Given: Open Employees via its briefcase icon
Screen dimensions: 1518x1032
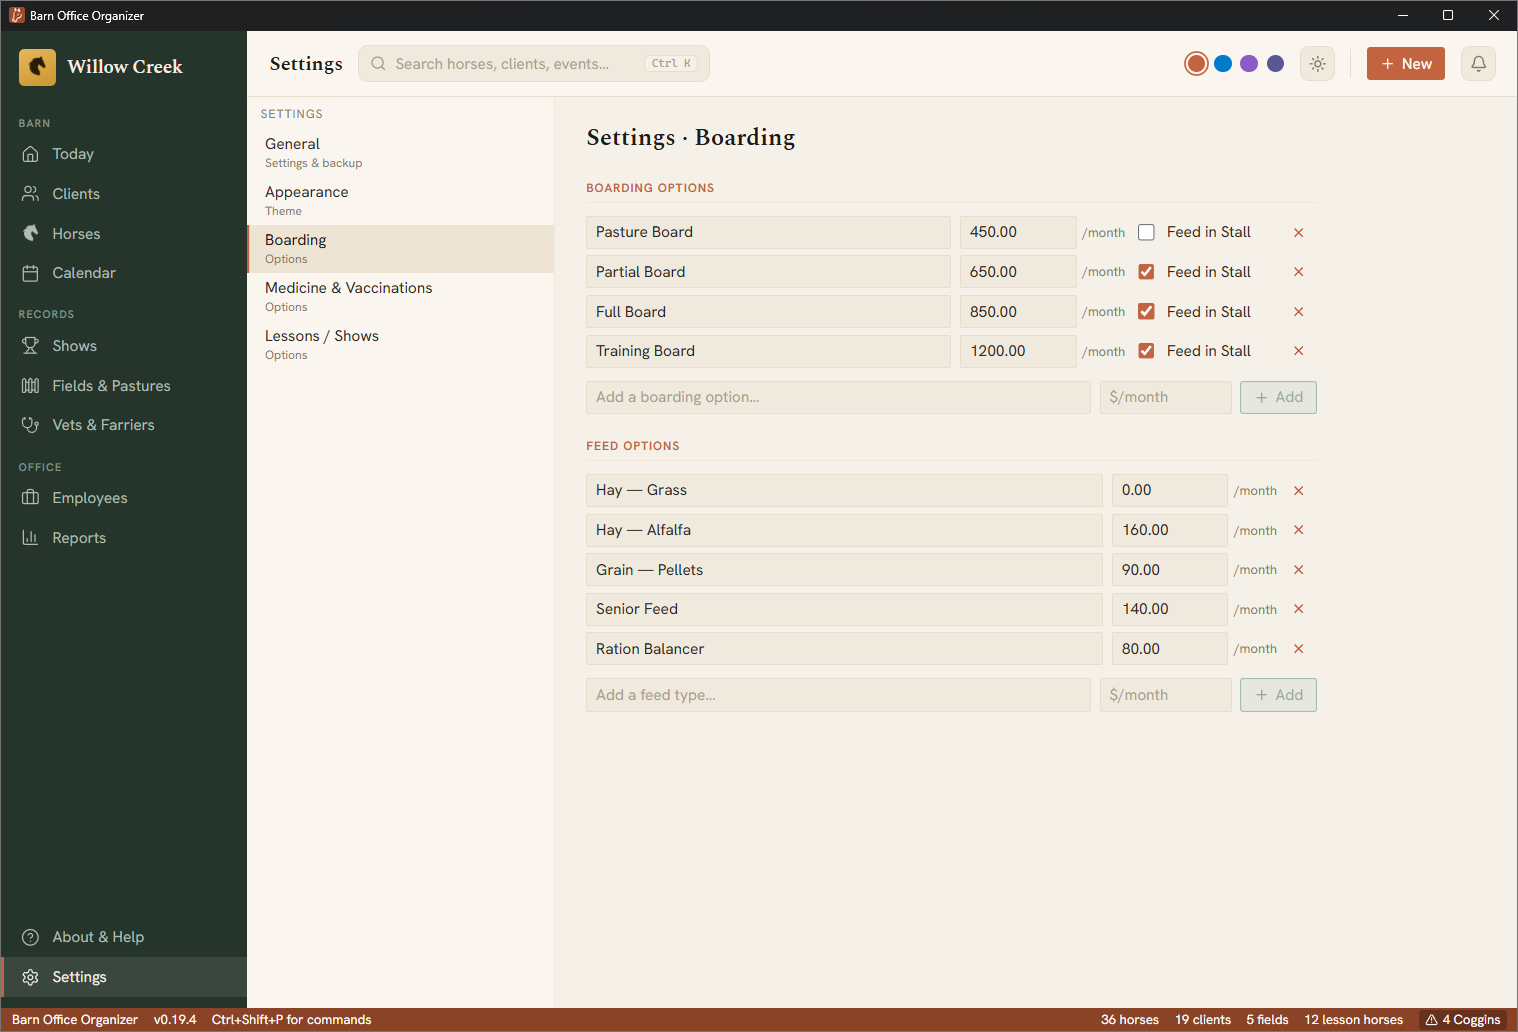Looking at the screenshot, I should pos(31,498).
